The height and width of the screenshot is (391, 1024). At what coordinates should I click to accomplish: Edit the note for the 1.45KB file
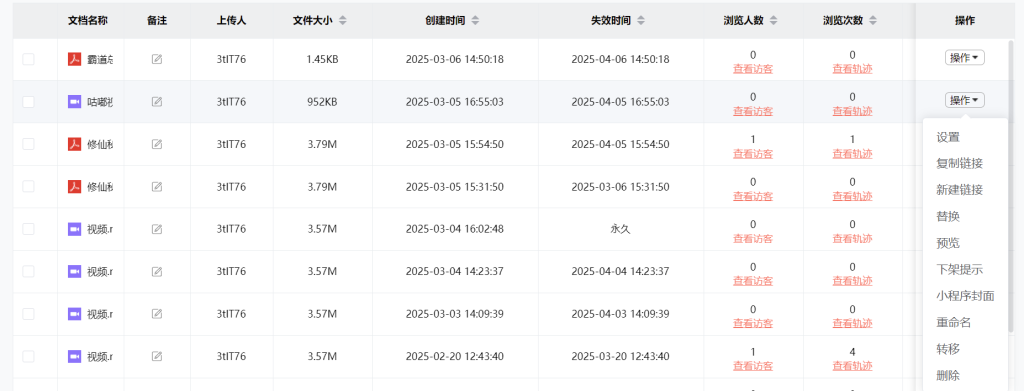point(157,59)
